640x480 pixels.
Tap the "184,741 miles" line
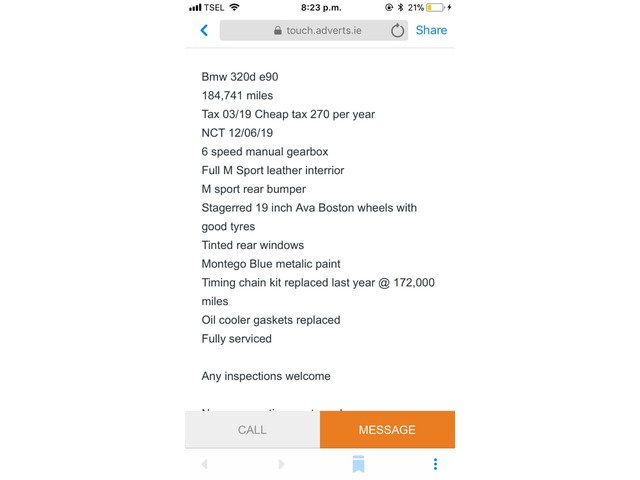237,95
